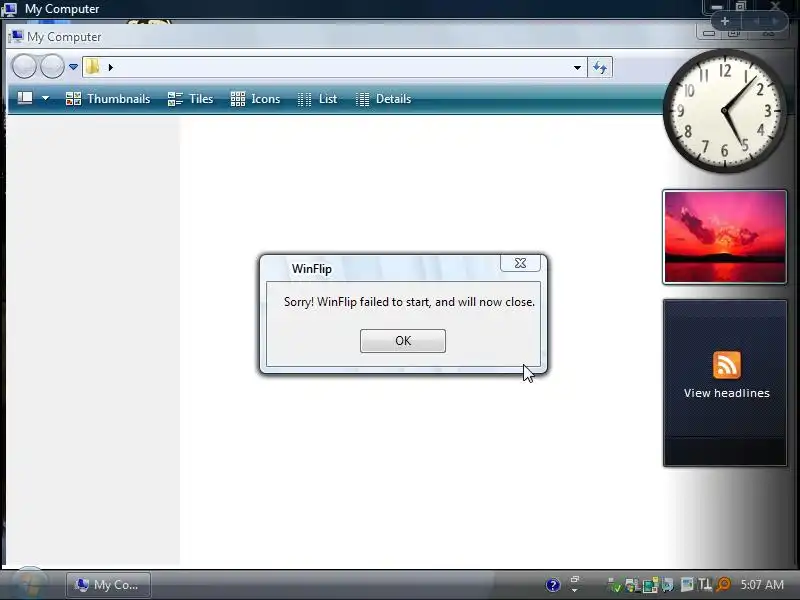Click the sidebar analog clock gadget
The image size is (800, 600).
tap(724, 111)
